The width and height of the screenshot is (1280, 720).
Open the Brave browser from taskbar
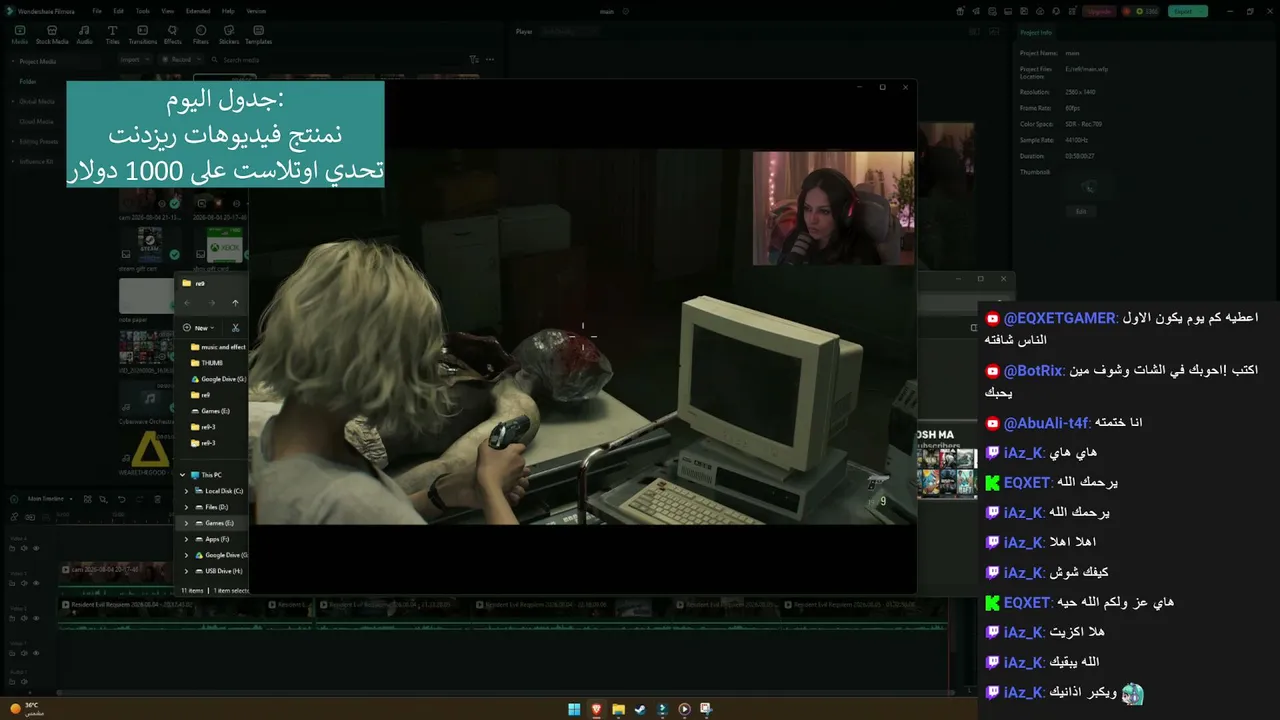(x=596, y=709)
